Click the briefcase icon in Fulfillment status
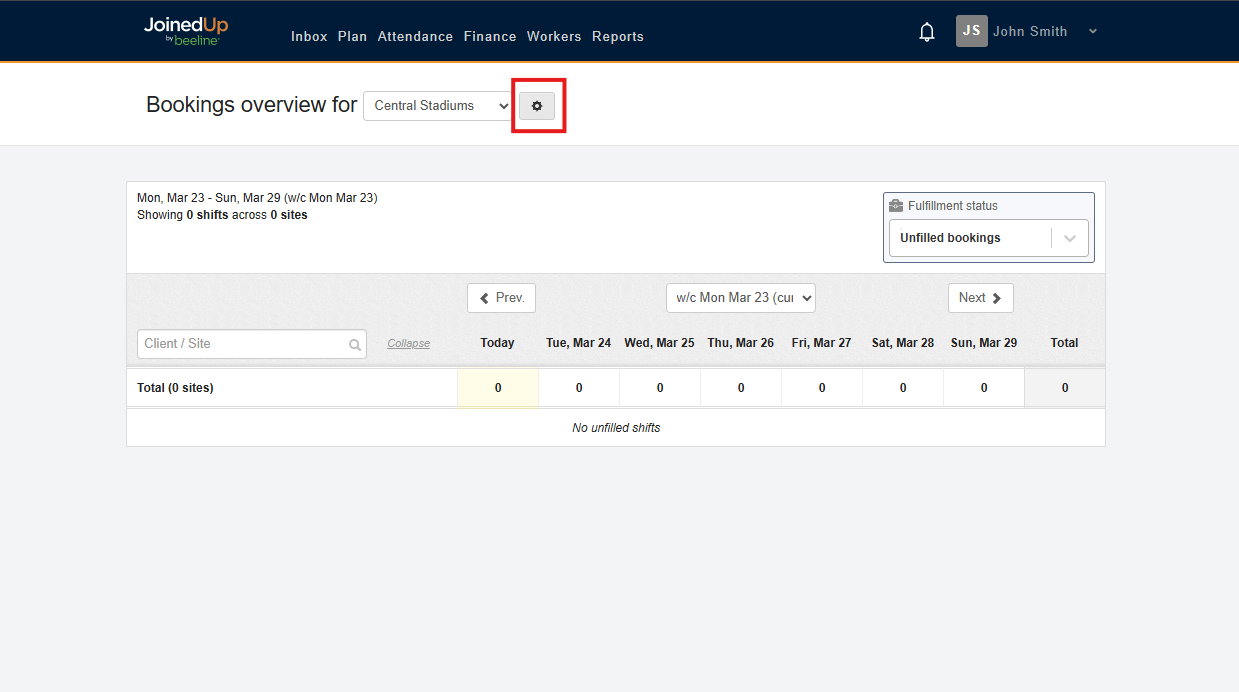 895,205
